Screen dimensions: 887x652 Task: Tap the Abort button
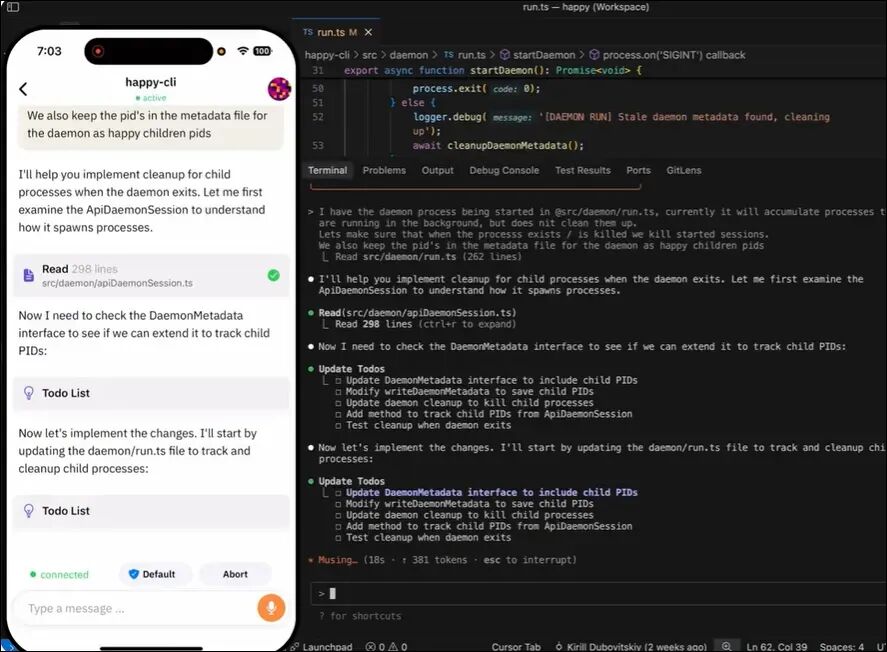[x=235, y=574]
